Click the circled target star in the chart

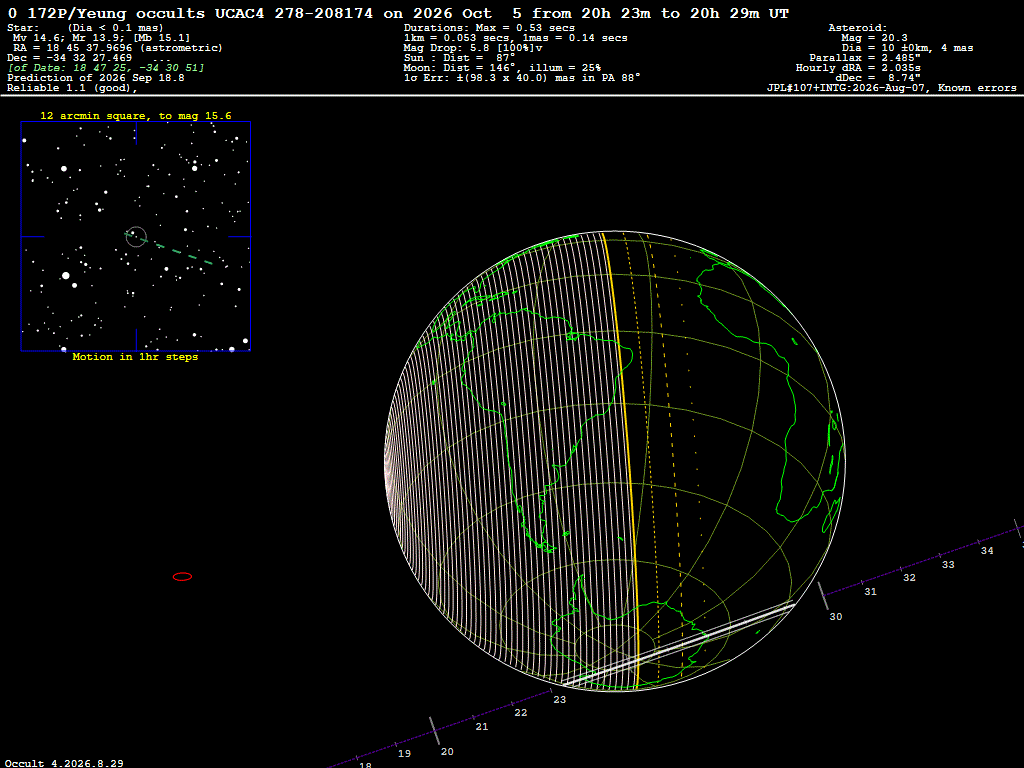[x=136, y=236]
